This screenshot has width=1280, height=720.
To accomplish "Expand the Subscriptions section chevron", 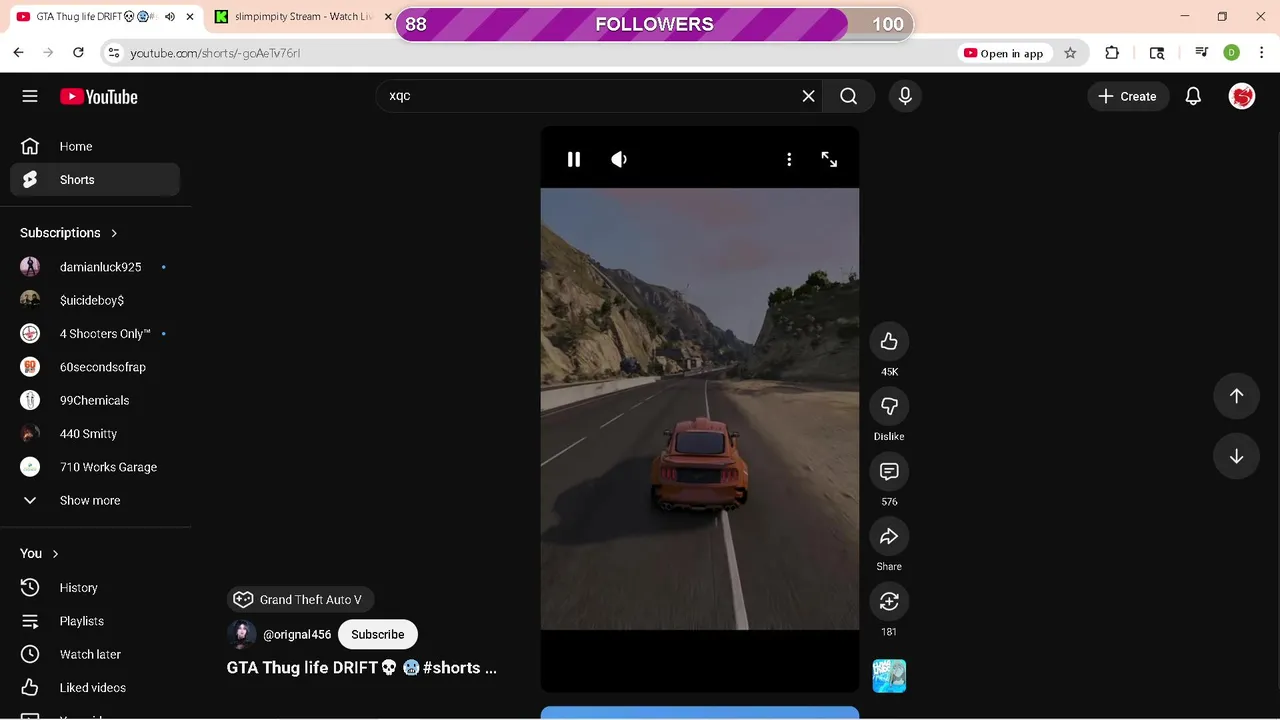I will (114, 233).
